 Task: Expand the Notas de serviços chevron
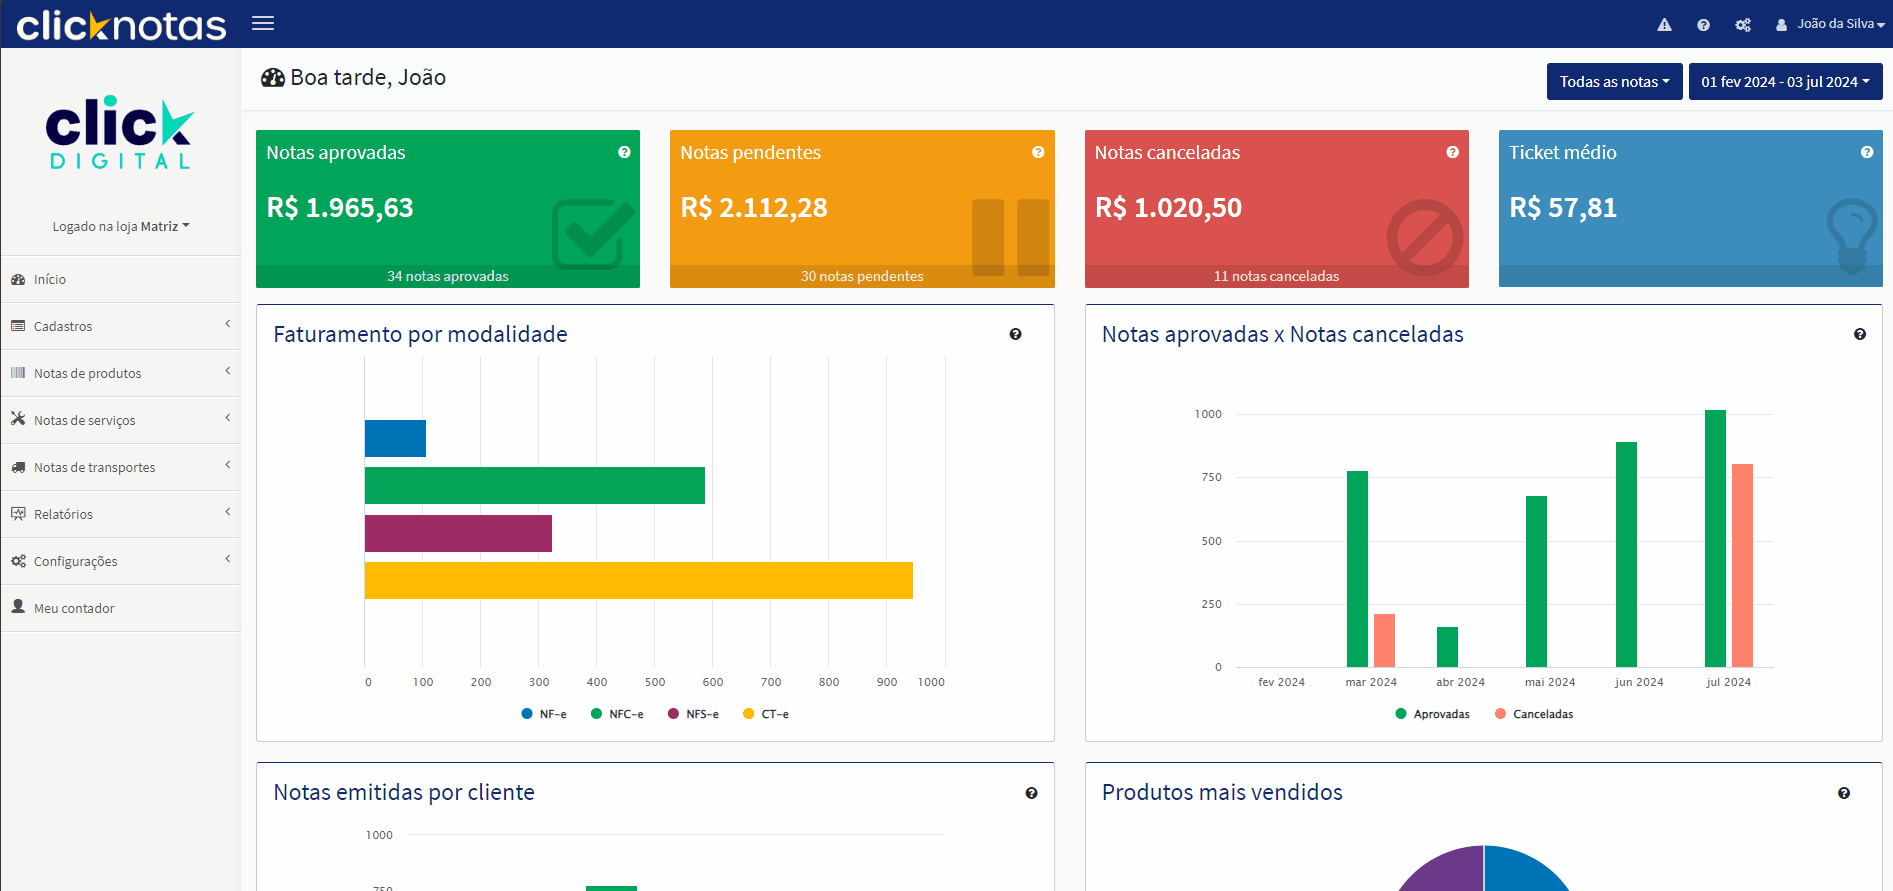click(228, 417)
